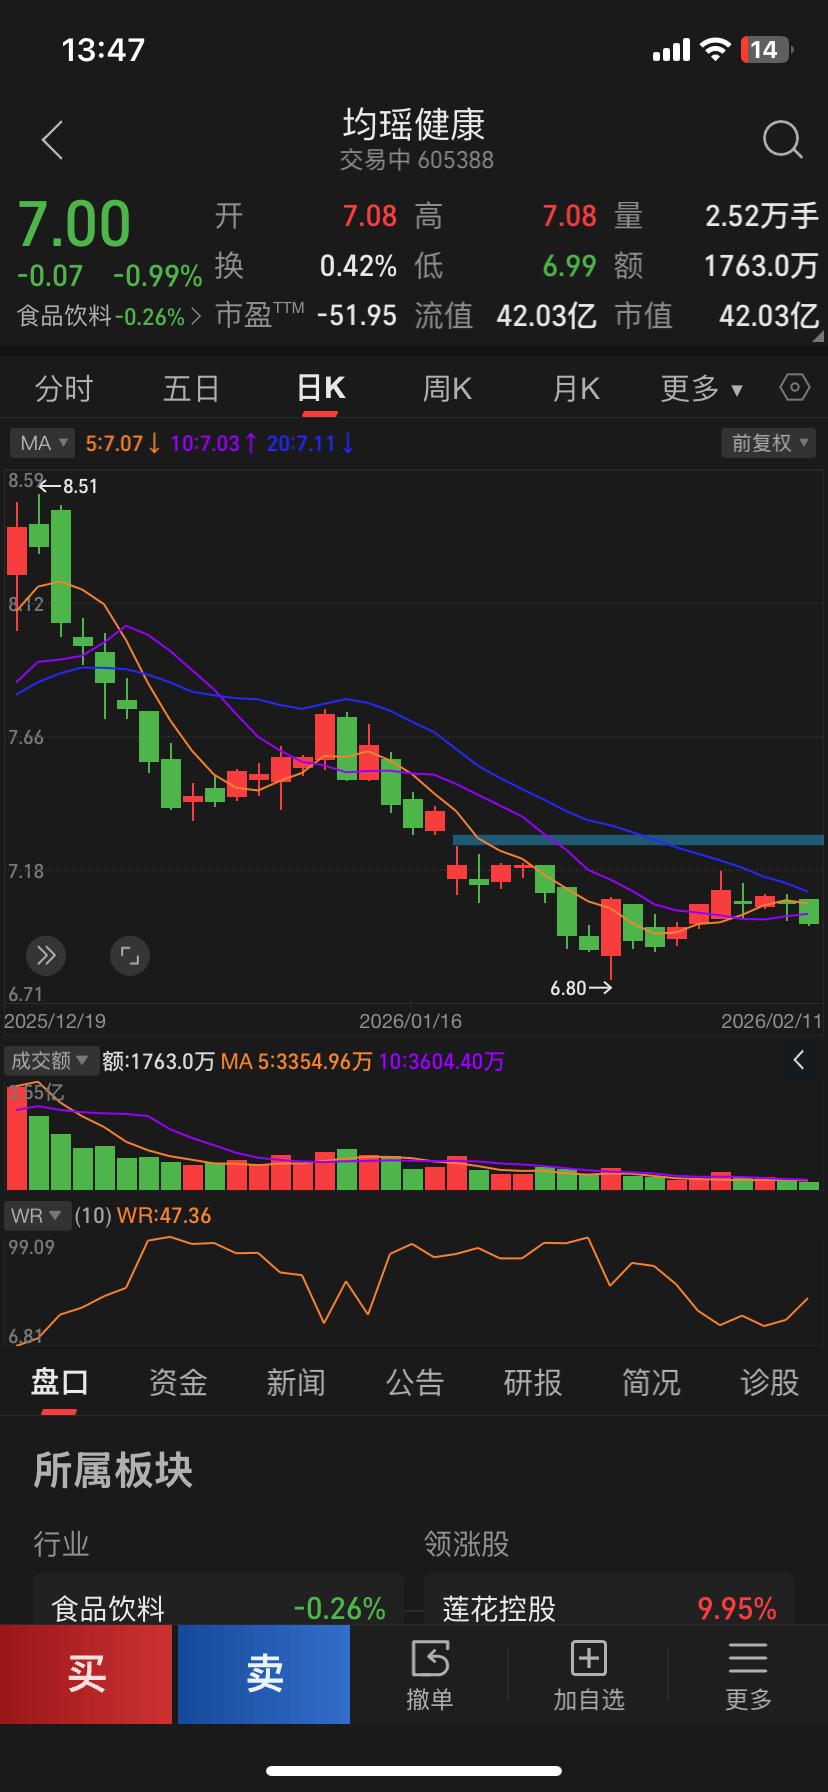The width and height of the screenshot is (828, 1792).
Task: Tap the double-arrow chart expand button
Action: pos(46,956)
